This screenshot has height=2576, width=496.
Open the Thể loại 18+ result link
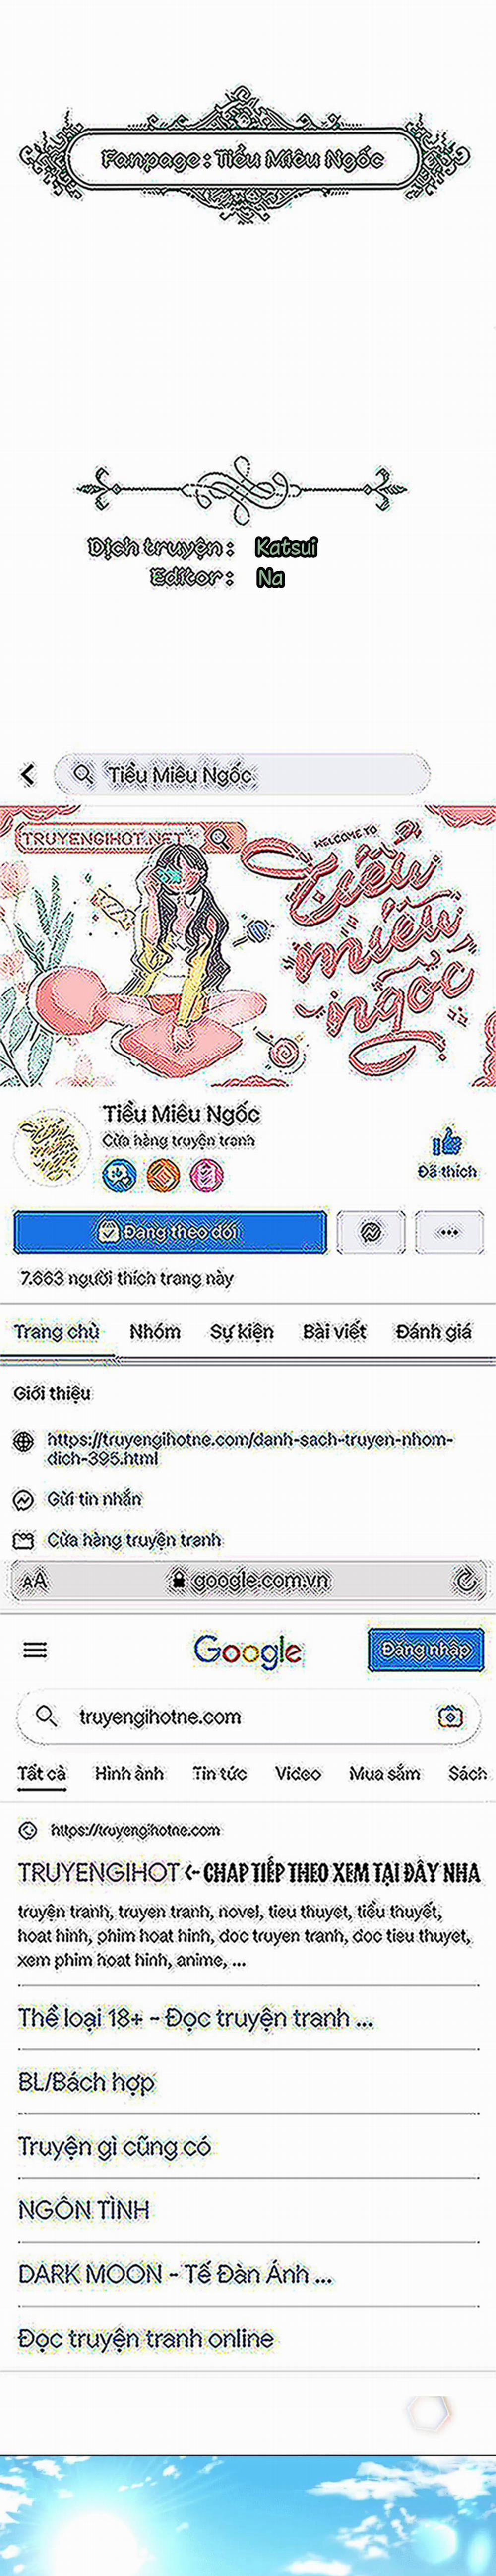(x=195, y=2018)
